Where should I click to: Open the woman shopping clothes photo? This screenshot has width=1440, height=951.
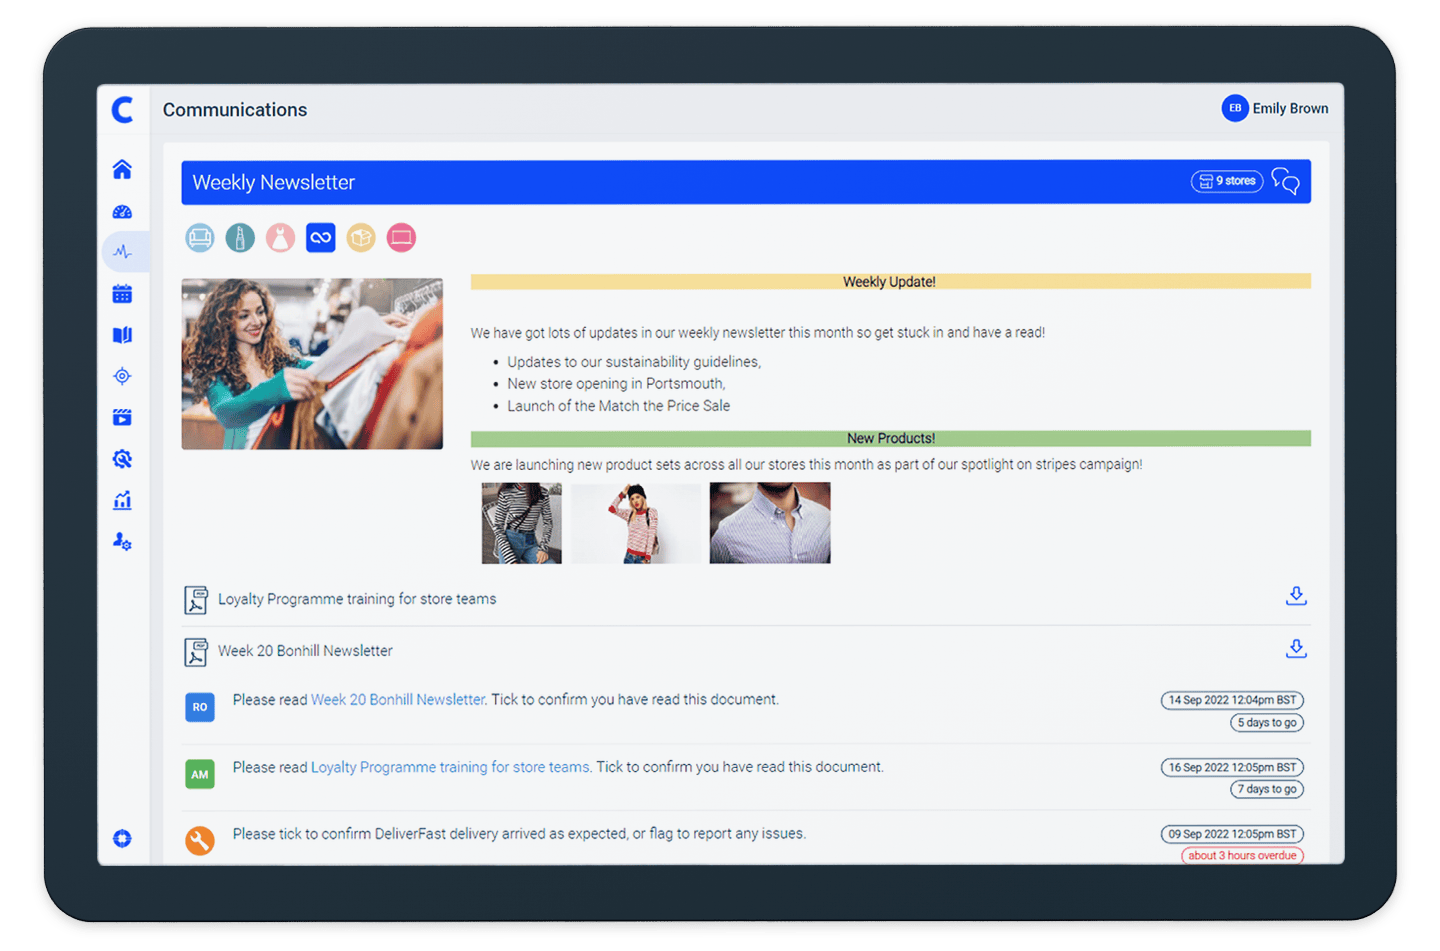coord(312,364)
